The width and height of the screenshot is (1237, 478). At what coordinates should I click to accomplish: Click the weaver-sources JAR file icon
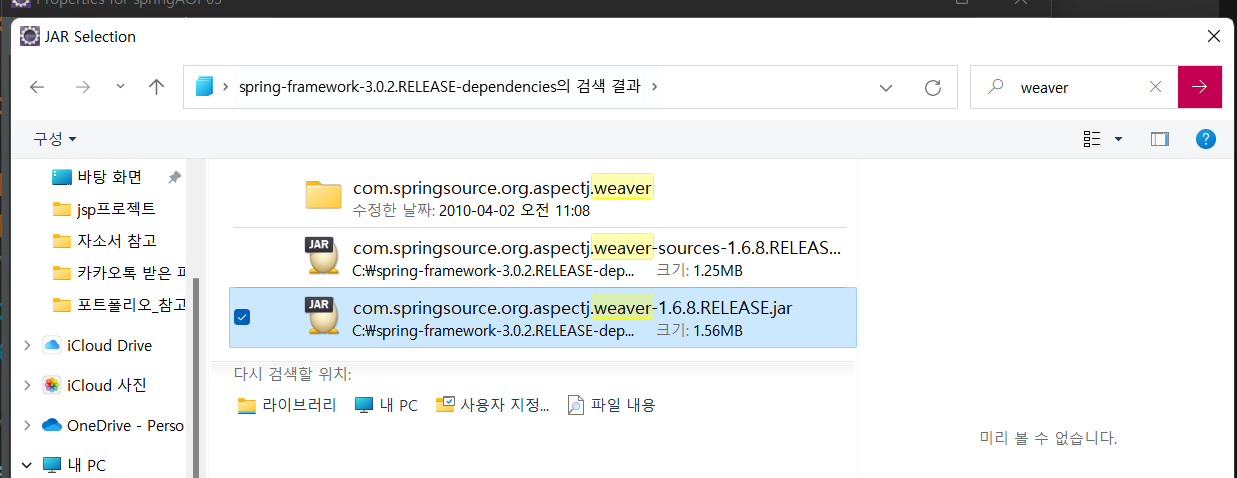coord(324,257)
